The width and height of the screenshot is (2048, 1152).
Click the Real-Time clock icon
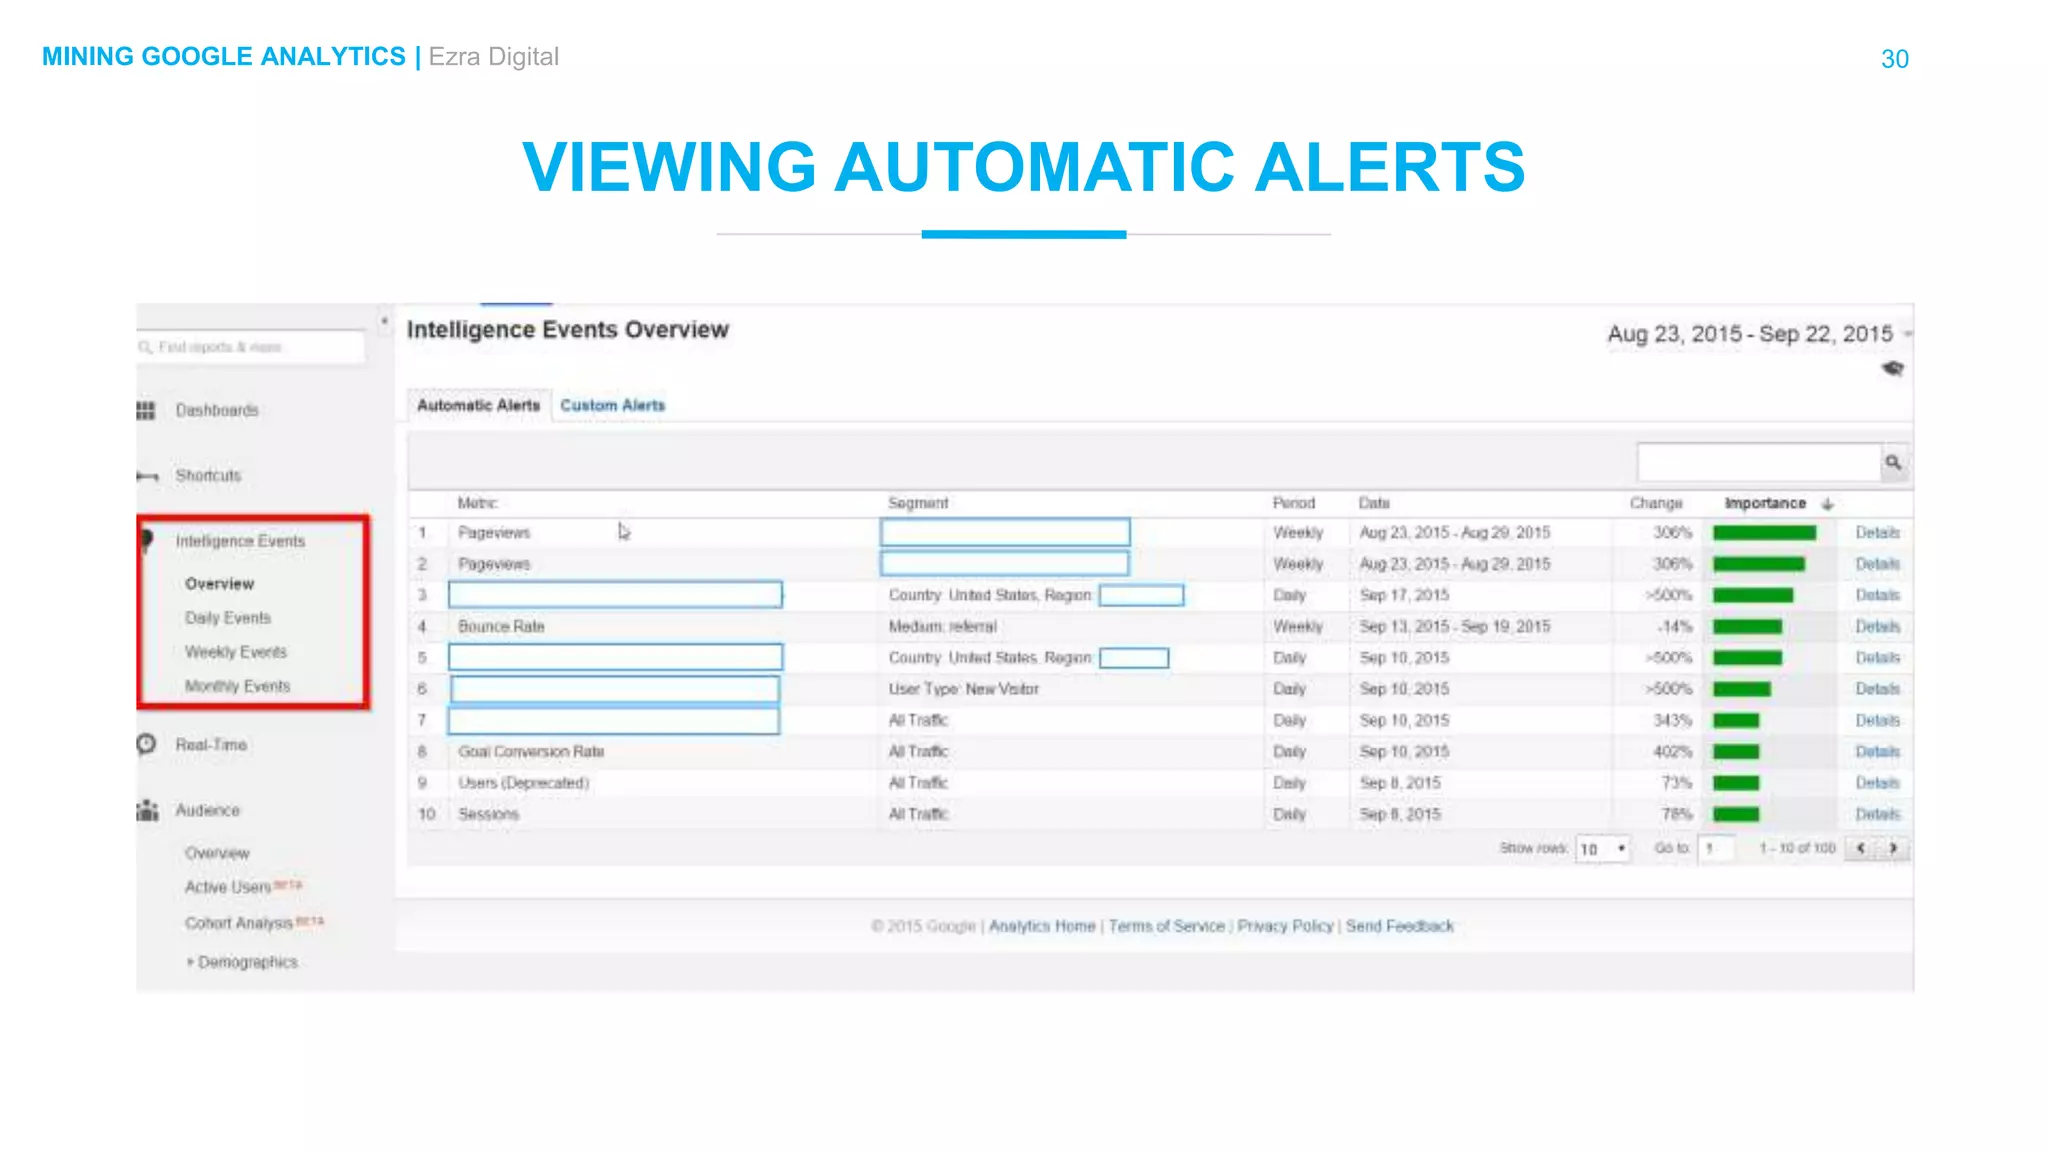point(146,744)
